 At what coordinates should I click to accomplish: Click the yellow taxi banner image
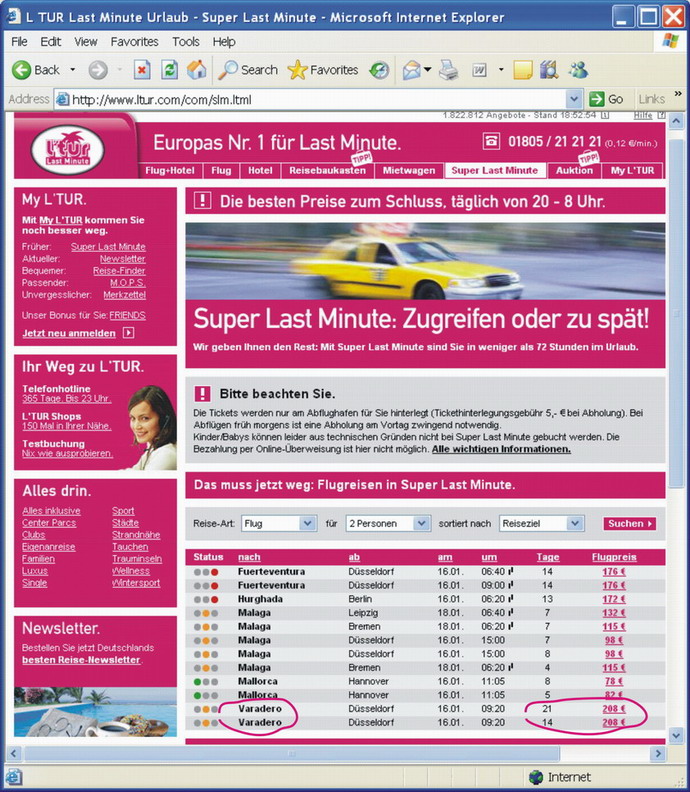pos(425,261)
